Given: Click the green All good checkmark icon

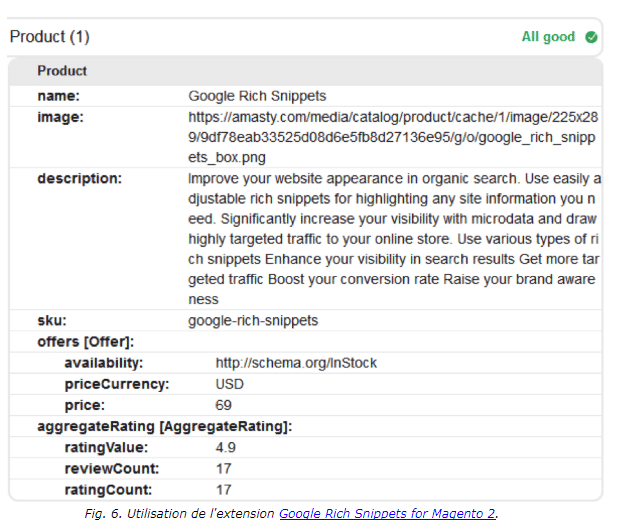Looking at the screenshot, I should [591, 37].
